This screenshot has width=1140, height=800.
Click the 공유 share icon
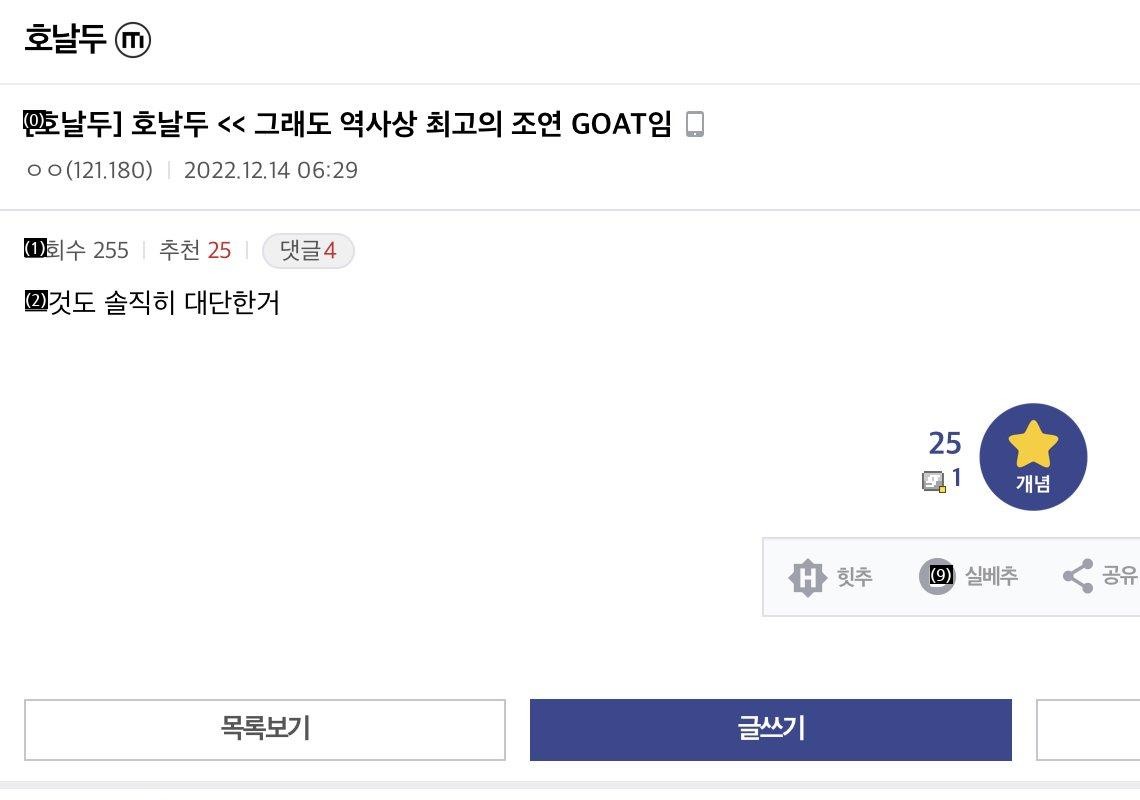[1077, 576]
